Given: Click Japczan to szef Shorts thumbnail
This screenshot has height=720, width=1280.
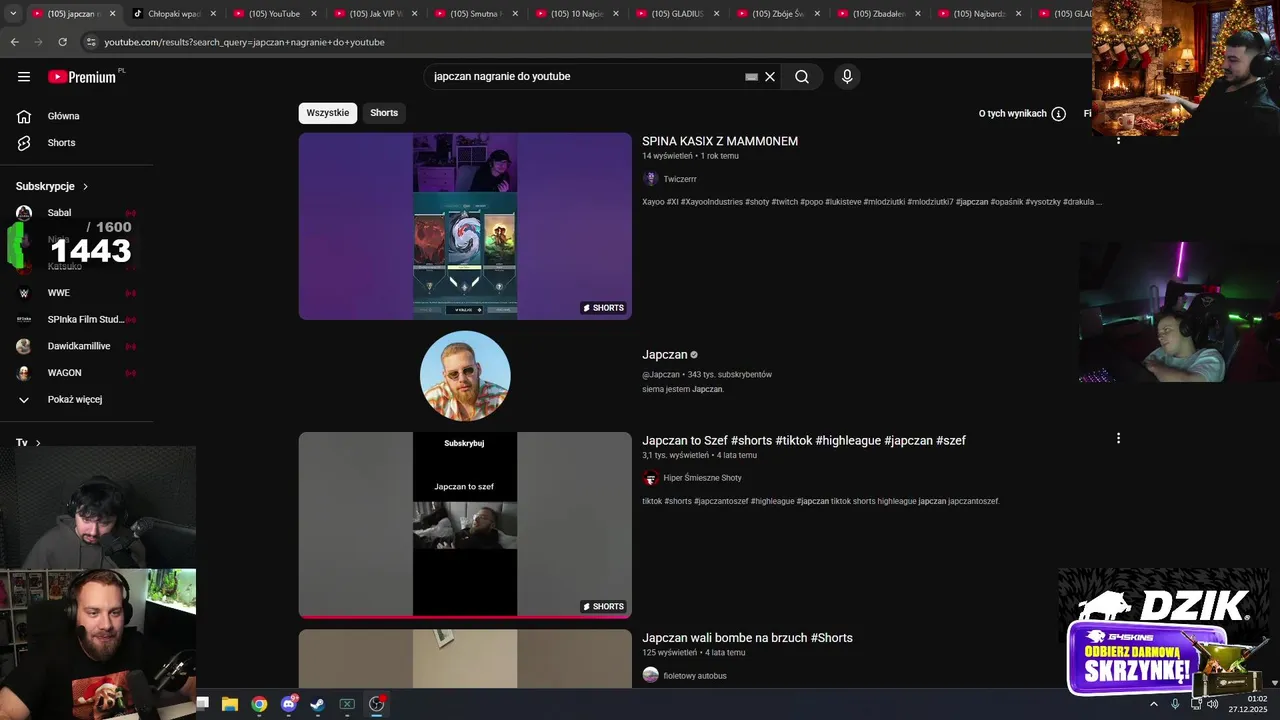Looking at the screenshot, I should [465, 525].
